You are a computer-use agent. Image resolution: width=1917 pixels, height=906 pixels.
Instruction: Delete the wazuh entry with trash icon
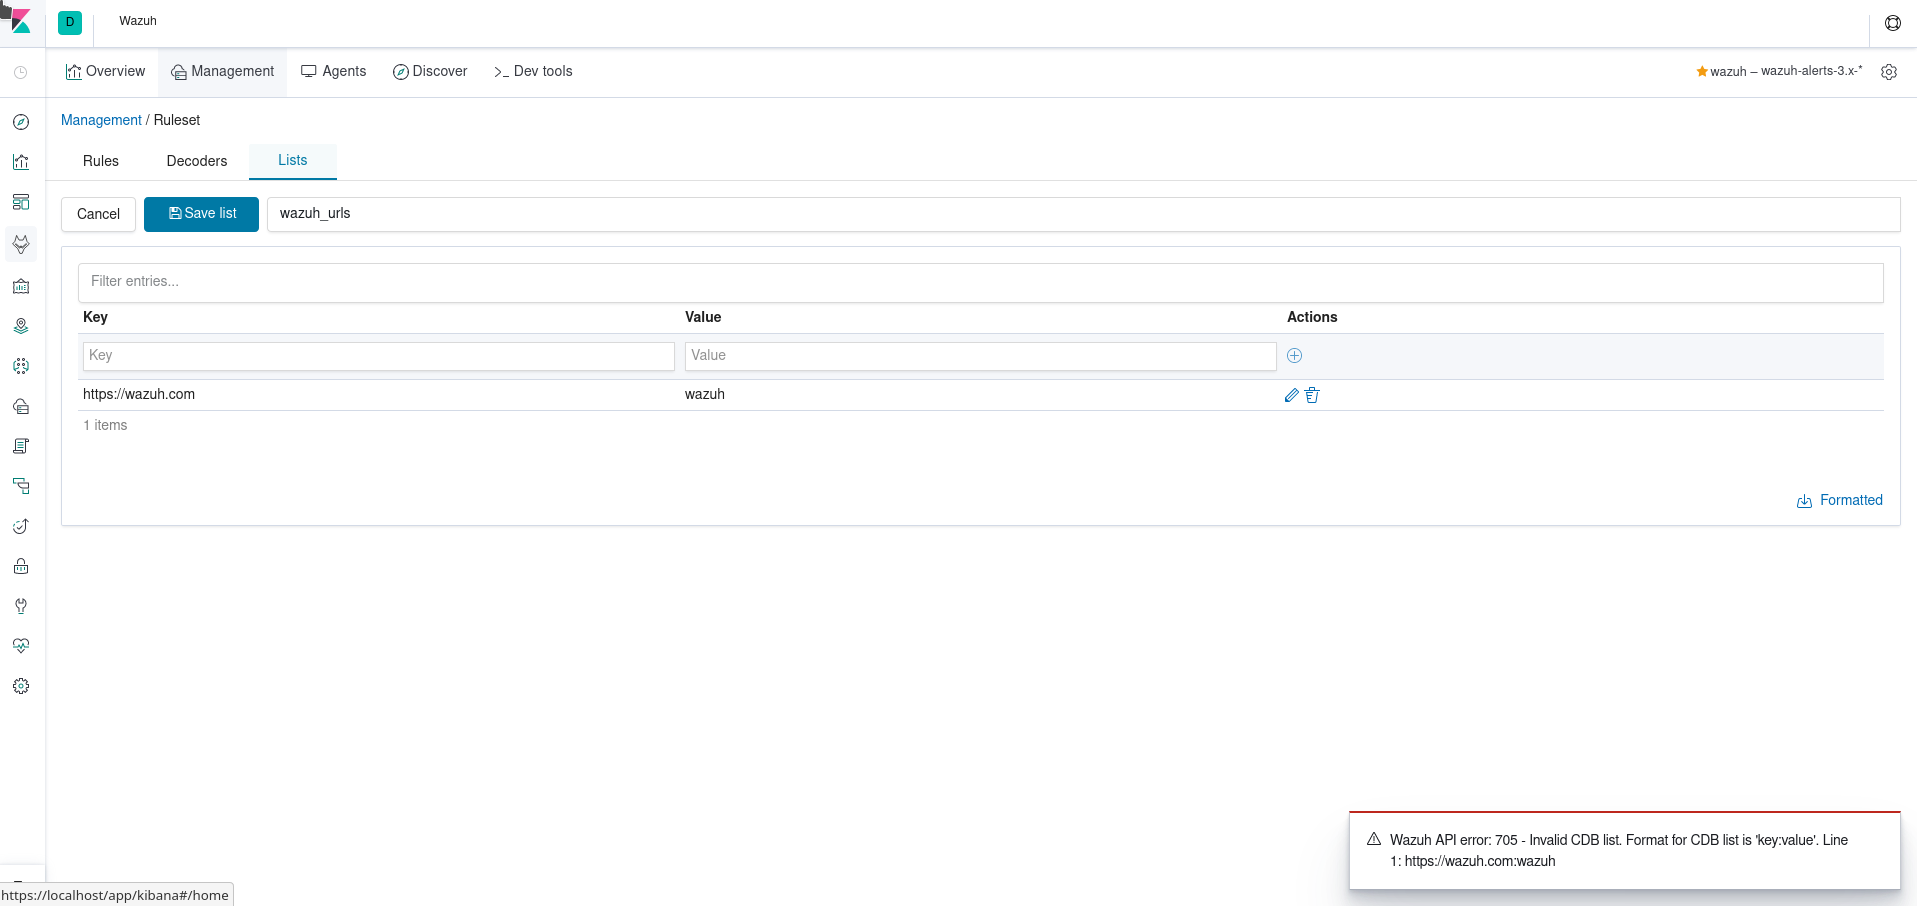[1313, 395]
